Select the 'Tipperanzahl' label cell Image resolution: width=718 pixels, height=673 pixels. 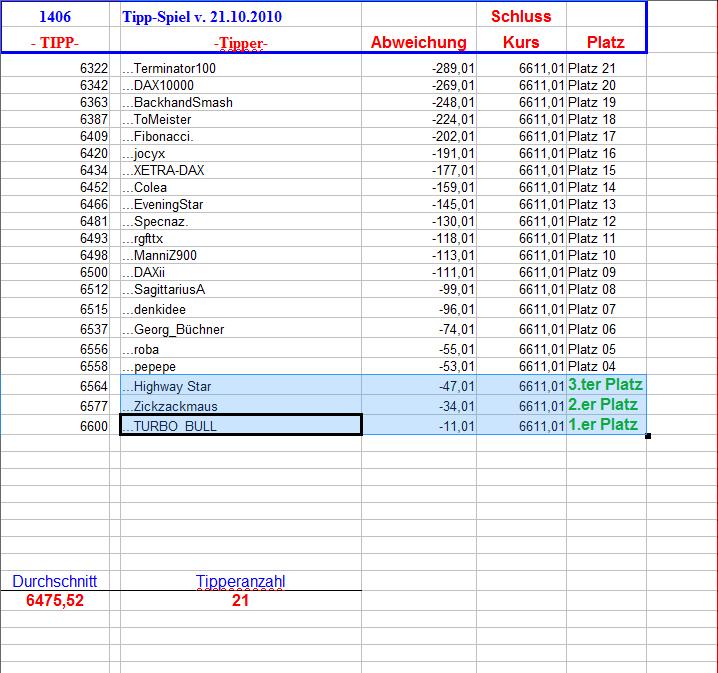tap(241, 581)
